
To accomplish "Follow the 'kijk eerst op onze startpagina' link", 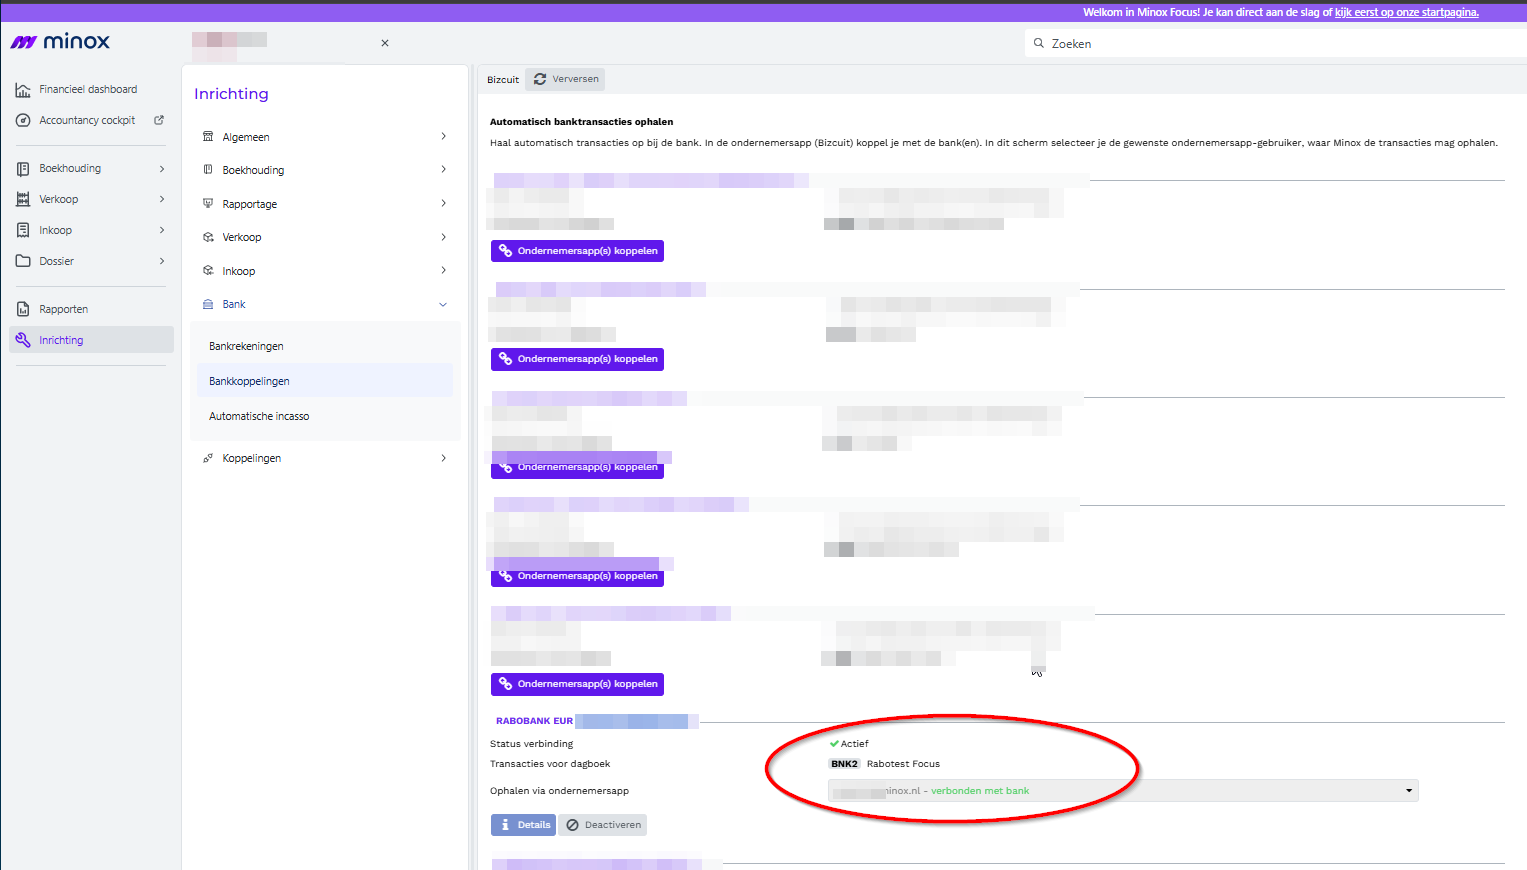I will click(1406, 12).
